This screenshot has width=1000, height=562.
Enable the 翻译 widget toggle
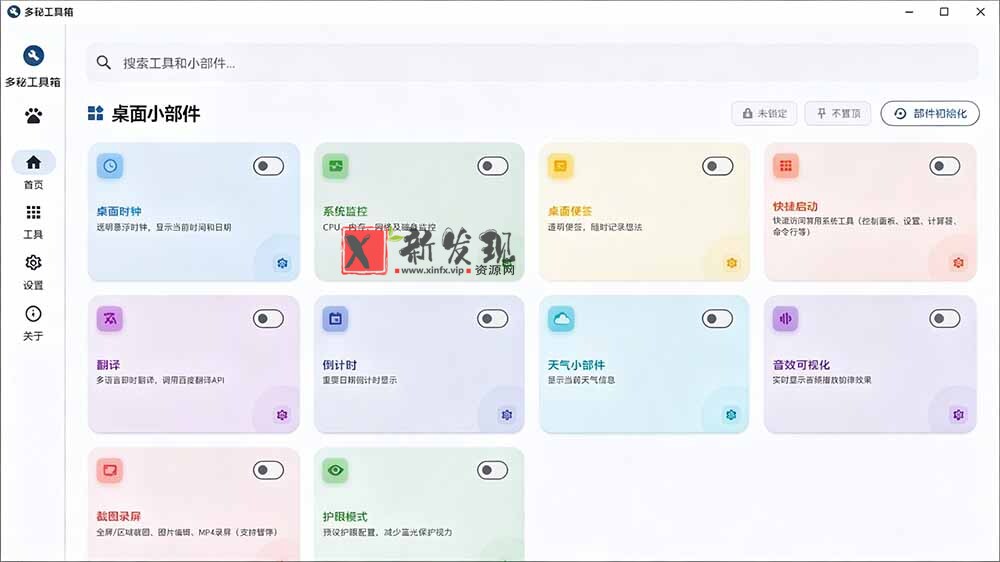coord(268,319)
